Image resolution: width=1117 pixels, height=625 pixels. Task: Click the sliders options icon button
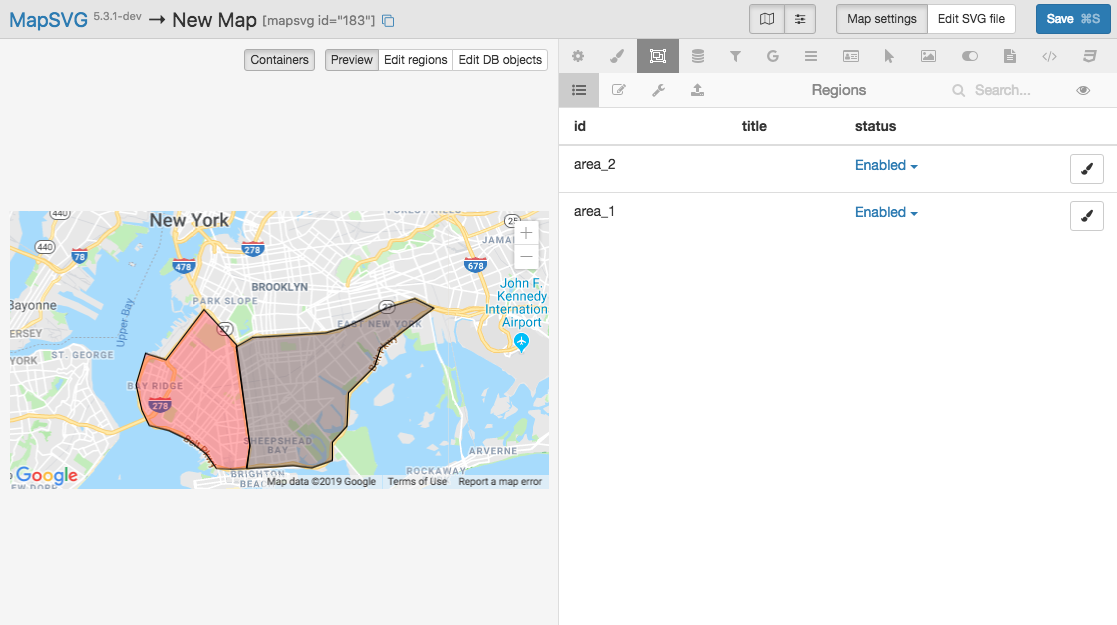pos(800,19)
